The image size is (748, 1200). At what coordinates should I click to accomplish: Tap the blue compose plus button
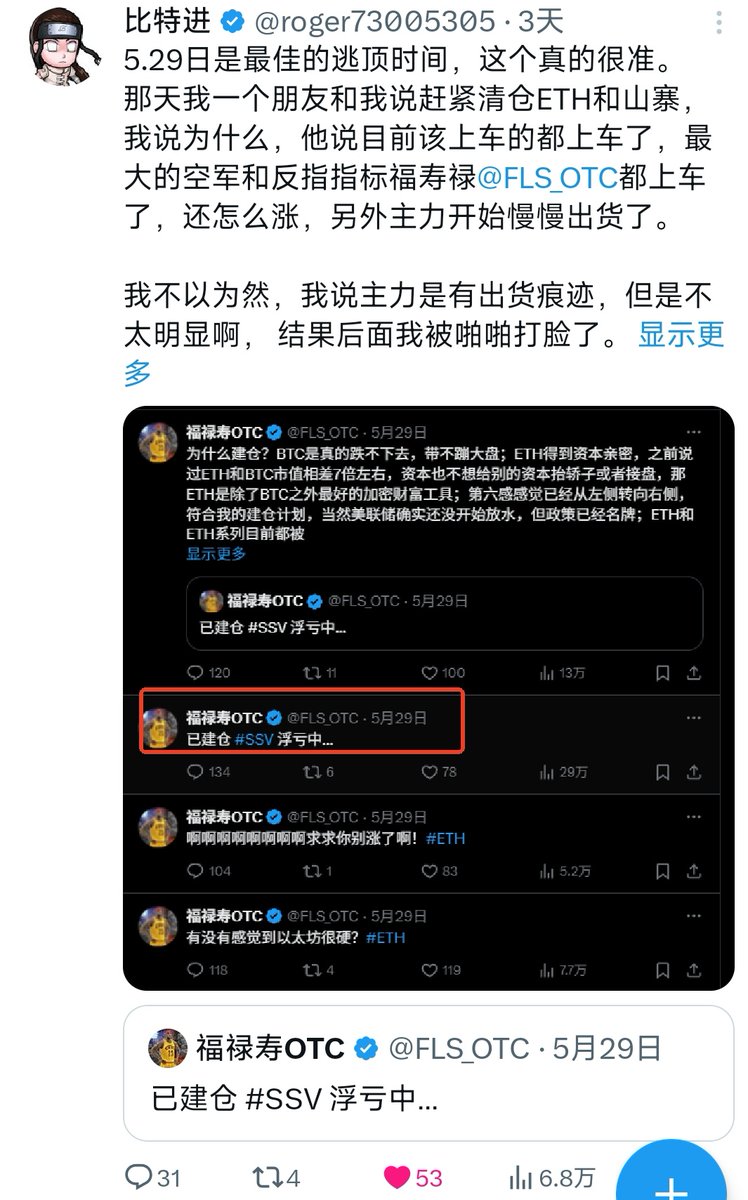coord(671,1180)
